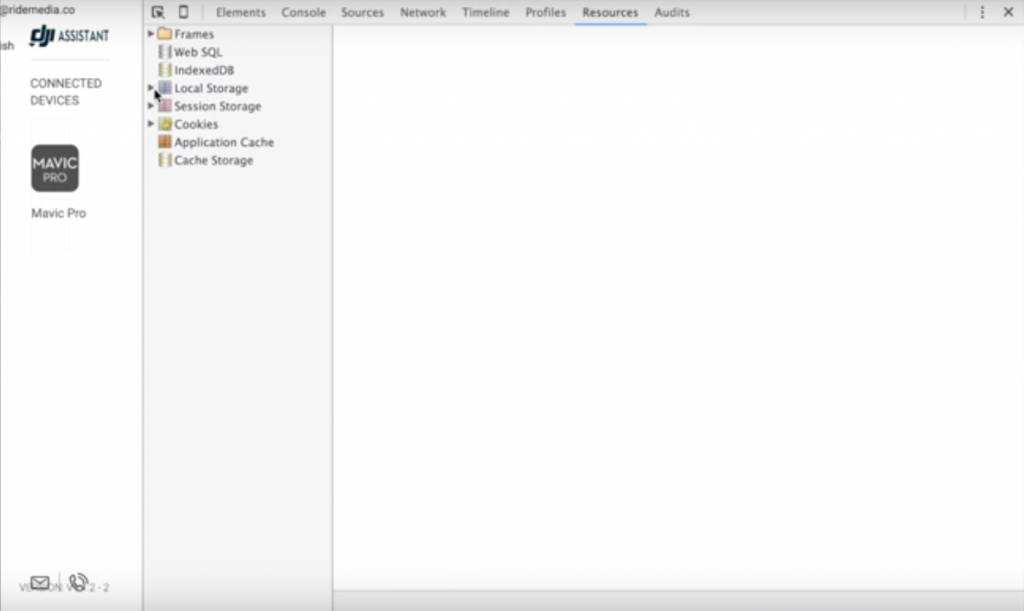1024x611 pixels.
Task: Expand the Cookies tree arrow
Action: pos(151,124)
